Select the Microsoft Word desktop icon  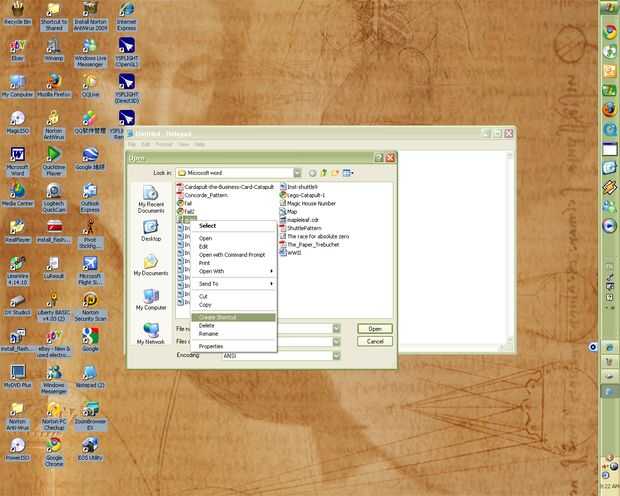17,161
